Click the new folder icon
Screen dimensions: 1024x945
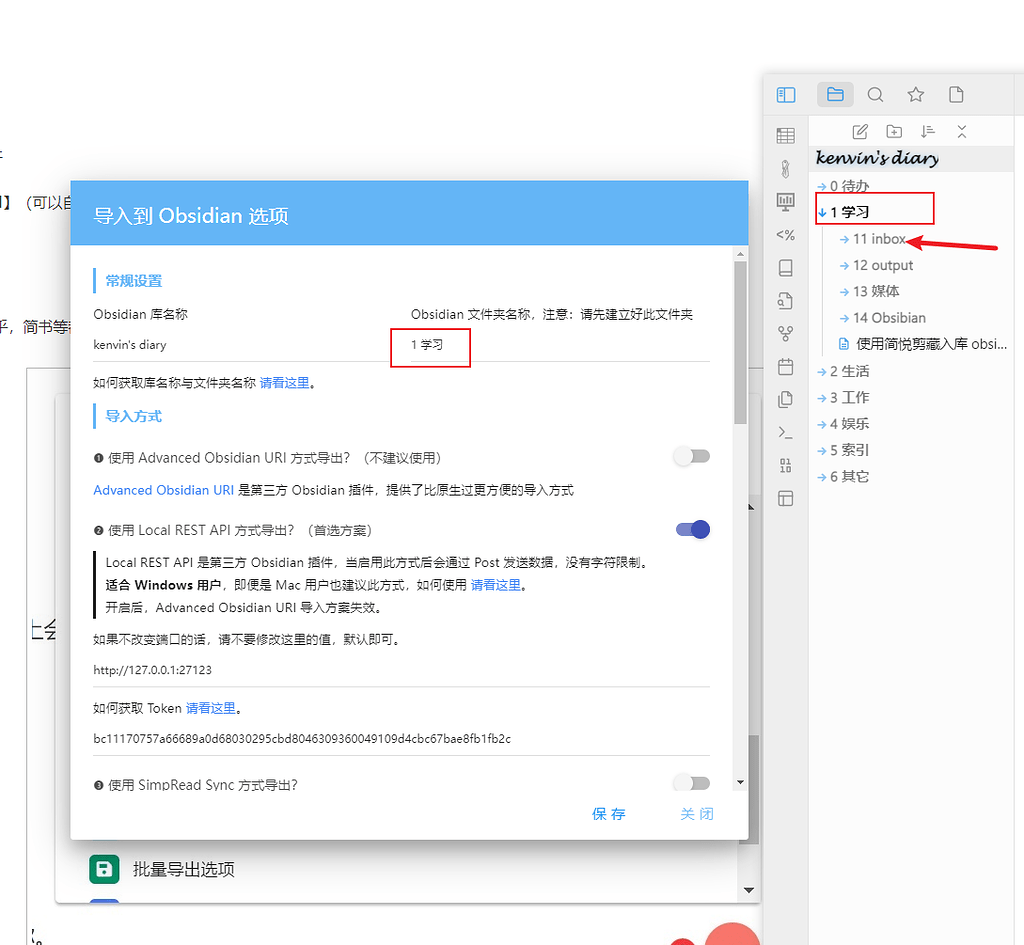click(x=894, y=132)
